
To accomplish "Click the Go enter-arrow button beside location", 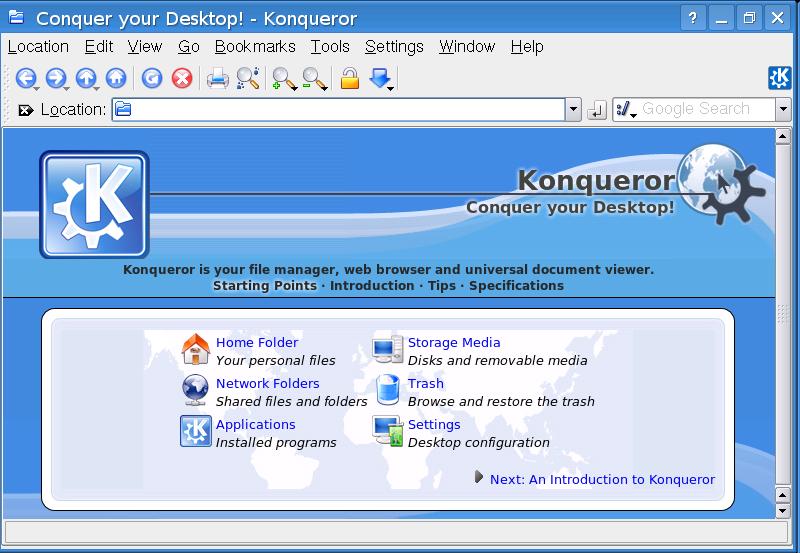I will (x=596, y=109).
